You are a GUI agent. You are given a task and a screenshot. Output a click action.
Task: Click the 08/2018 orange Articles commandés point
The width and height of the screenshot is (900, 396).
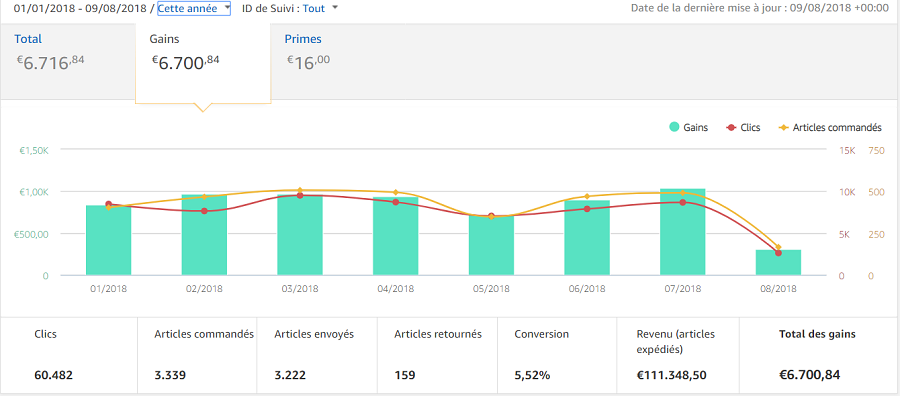tap(778, 247)
